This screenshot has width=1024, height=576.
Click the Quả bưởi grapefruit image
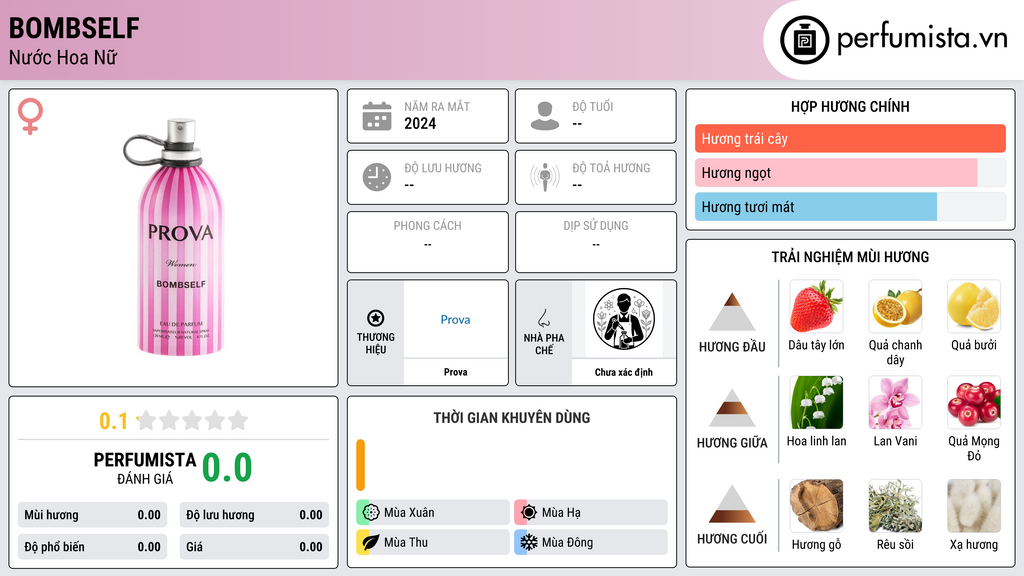(974, 306)
